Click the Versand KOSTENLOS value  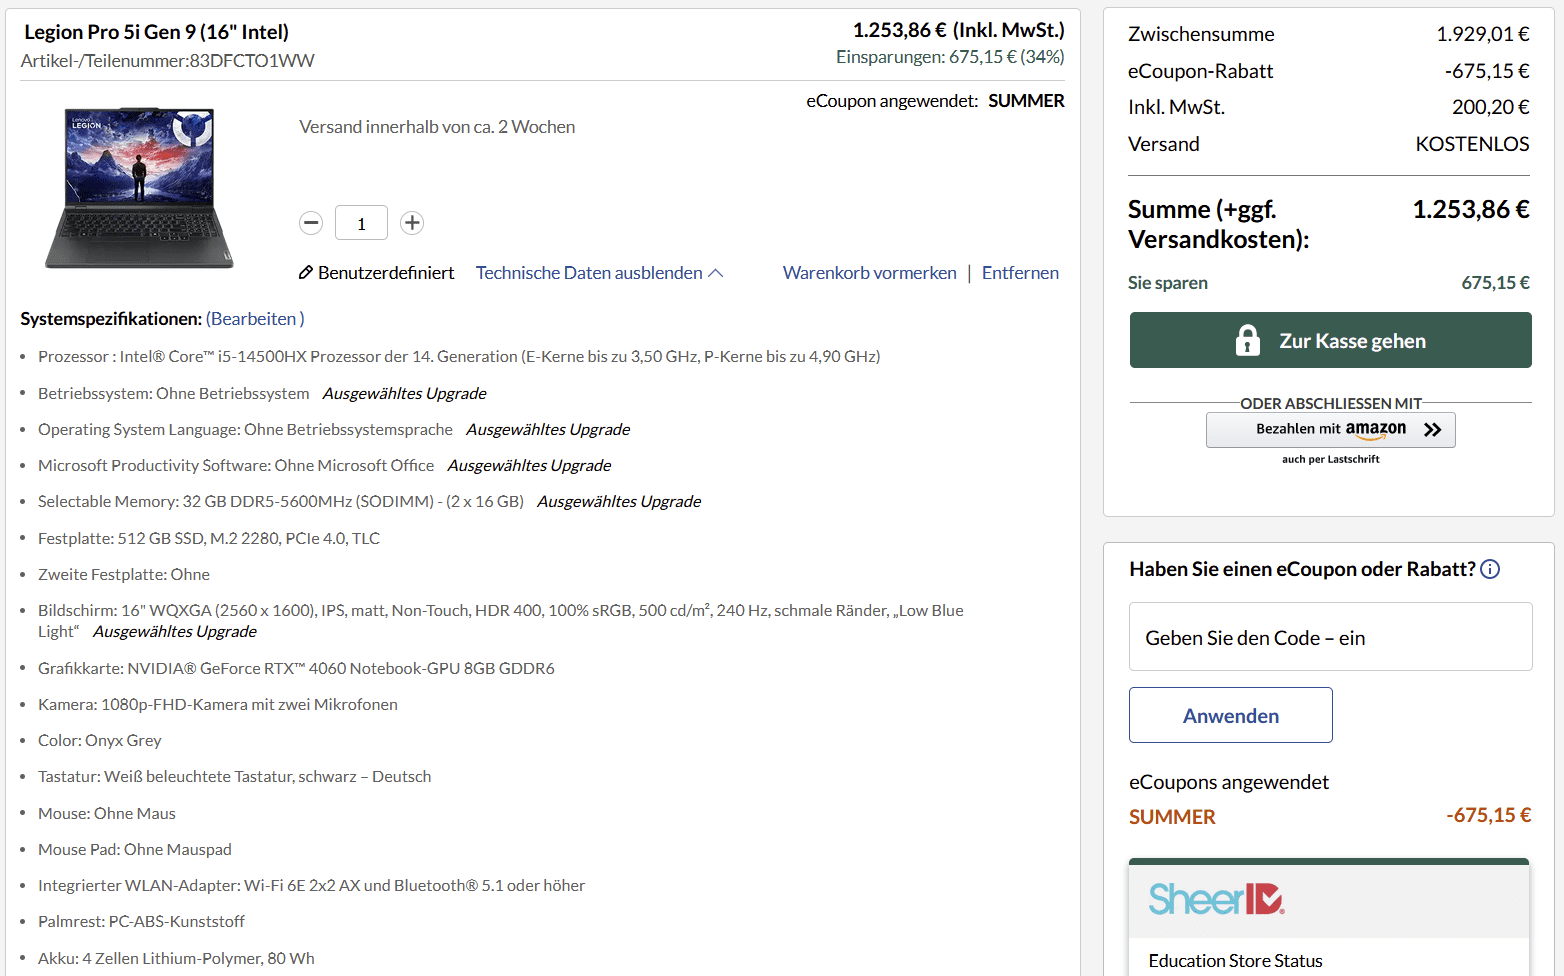tap(1472, 144)
